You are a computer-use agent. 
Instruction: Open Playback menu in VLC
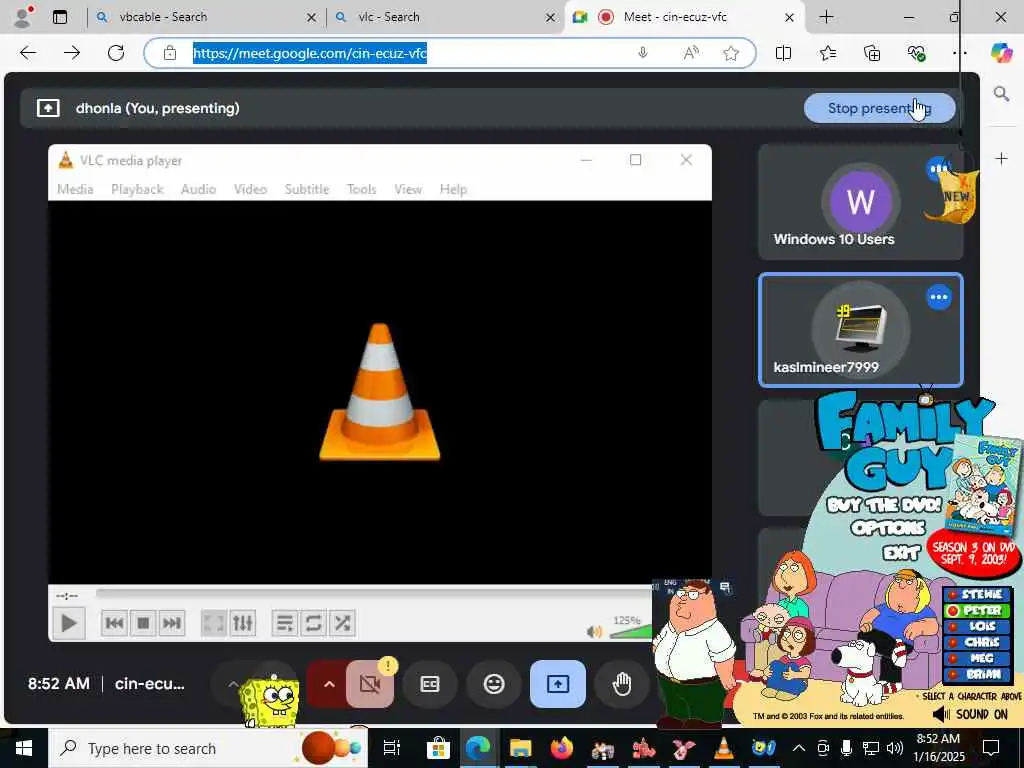[137, 189]
